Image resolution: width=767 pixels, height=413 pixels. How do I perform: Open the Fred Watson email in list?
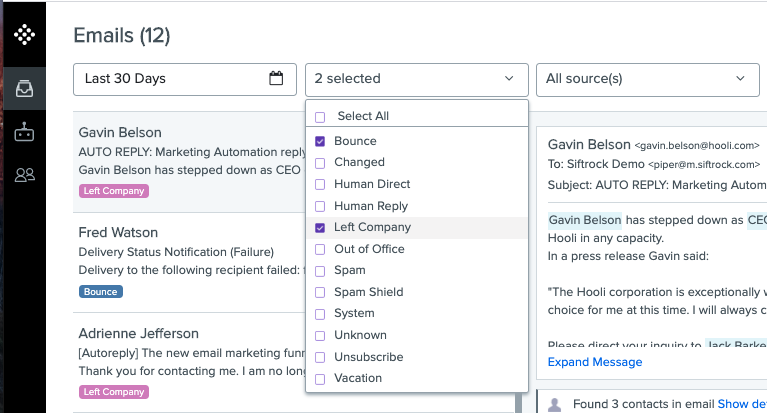(x=189, y=263)
